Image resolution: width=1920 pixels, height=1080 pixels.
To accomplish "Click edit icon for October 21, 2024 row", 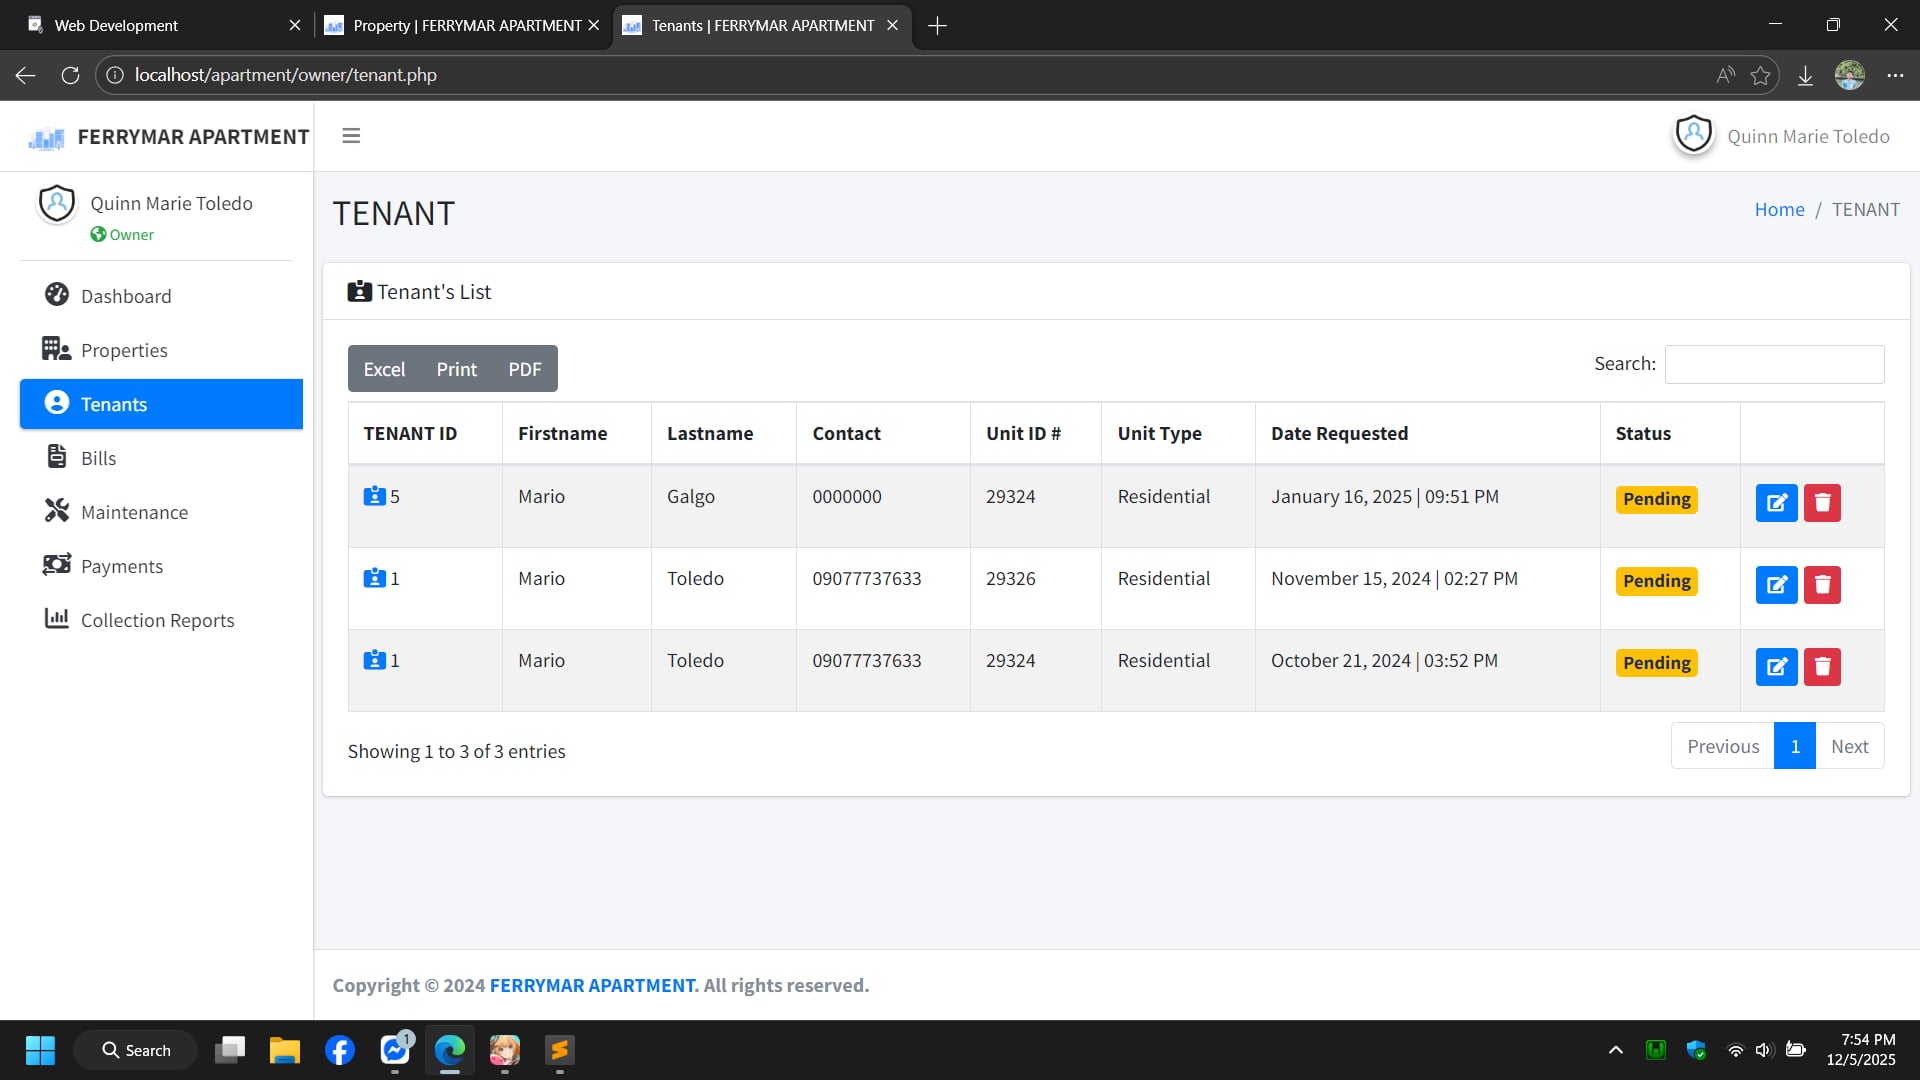I will (1776, 667).
